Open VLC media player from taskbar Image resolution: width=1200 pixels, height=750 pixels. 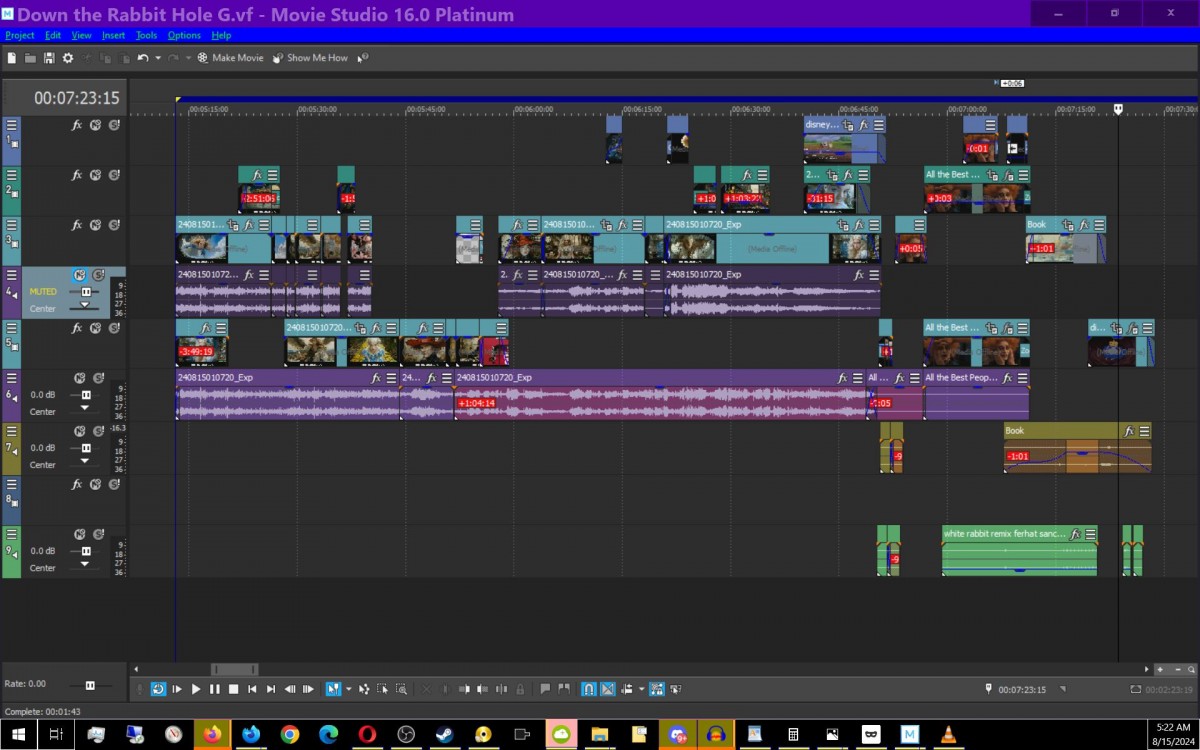[x=948, y=734]
